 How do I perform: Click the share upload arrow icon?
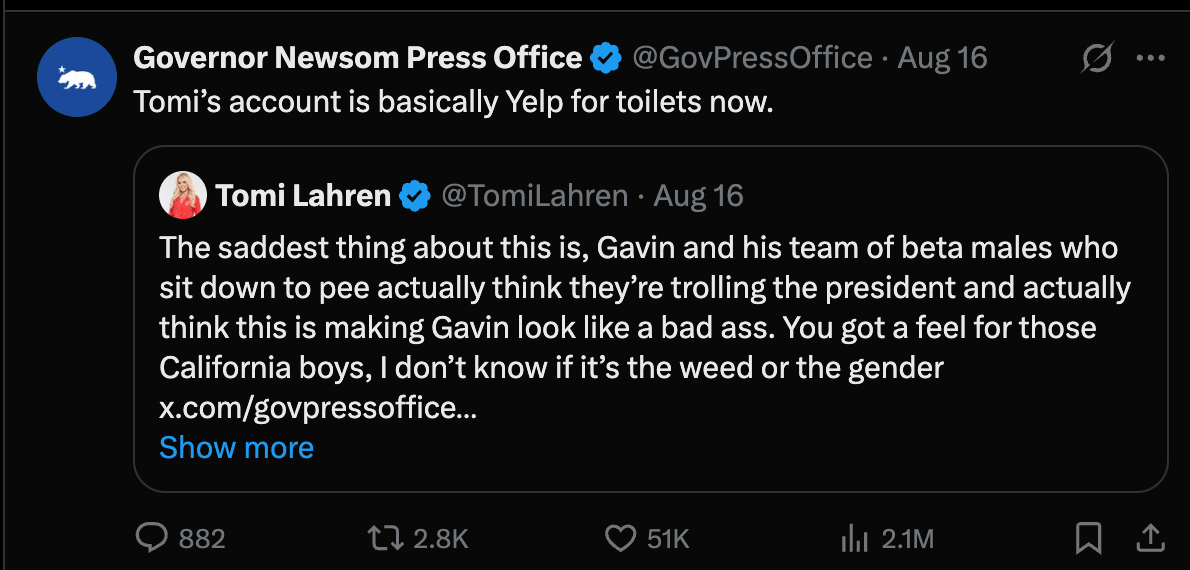[1149, 539]
